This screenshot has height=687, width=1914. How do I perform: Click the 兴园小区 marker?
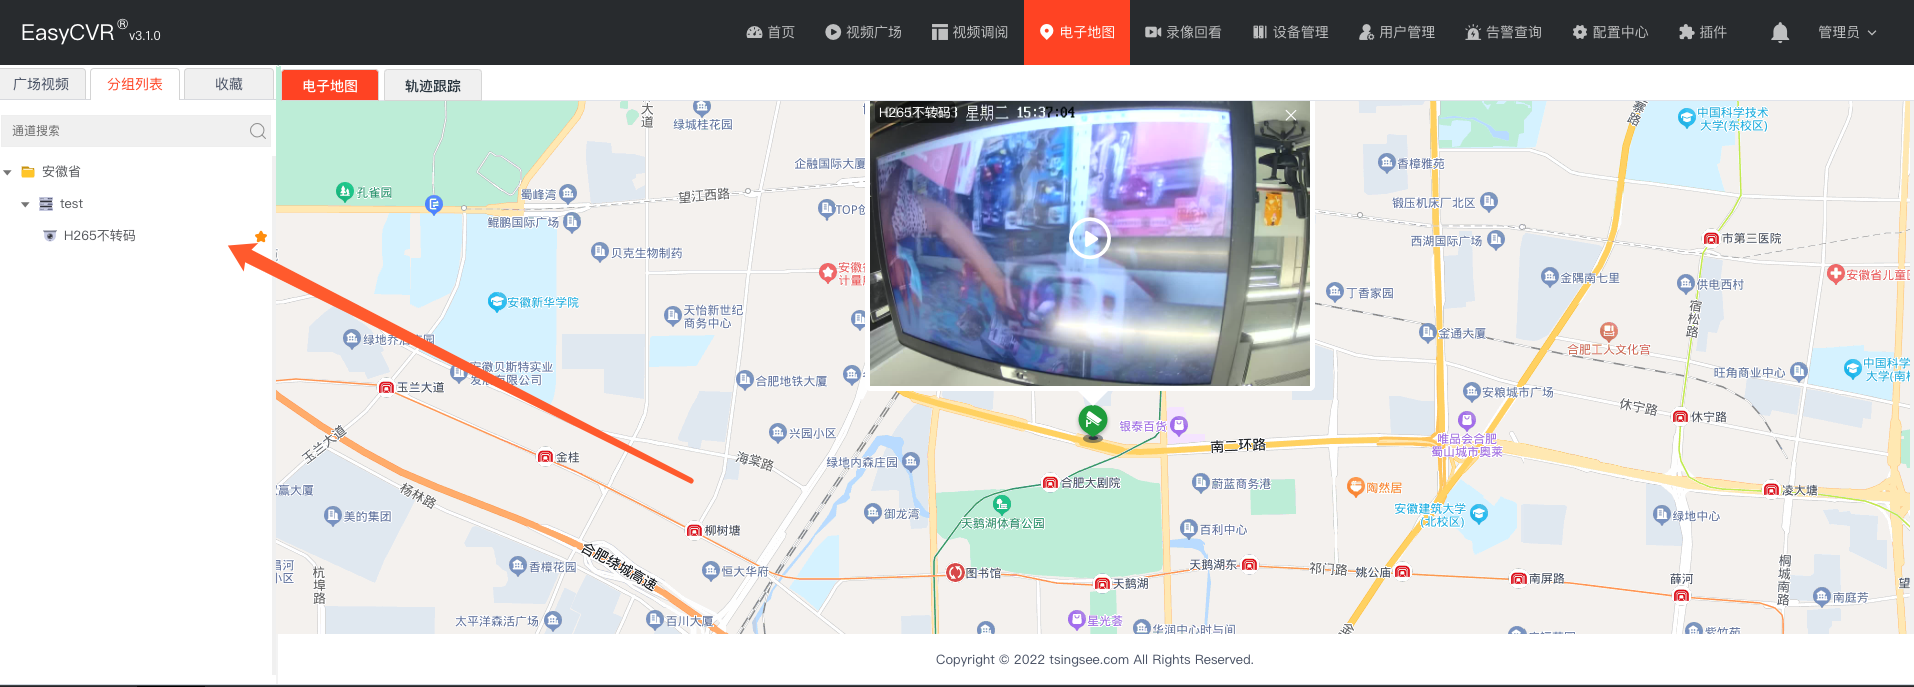point(778,433)
